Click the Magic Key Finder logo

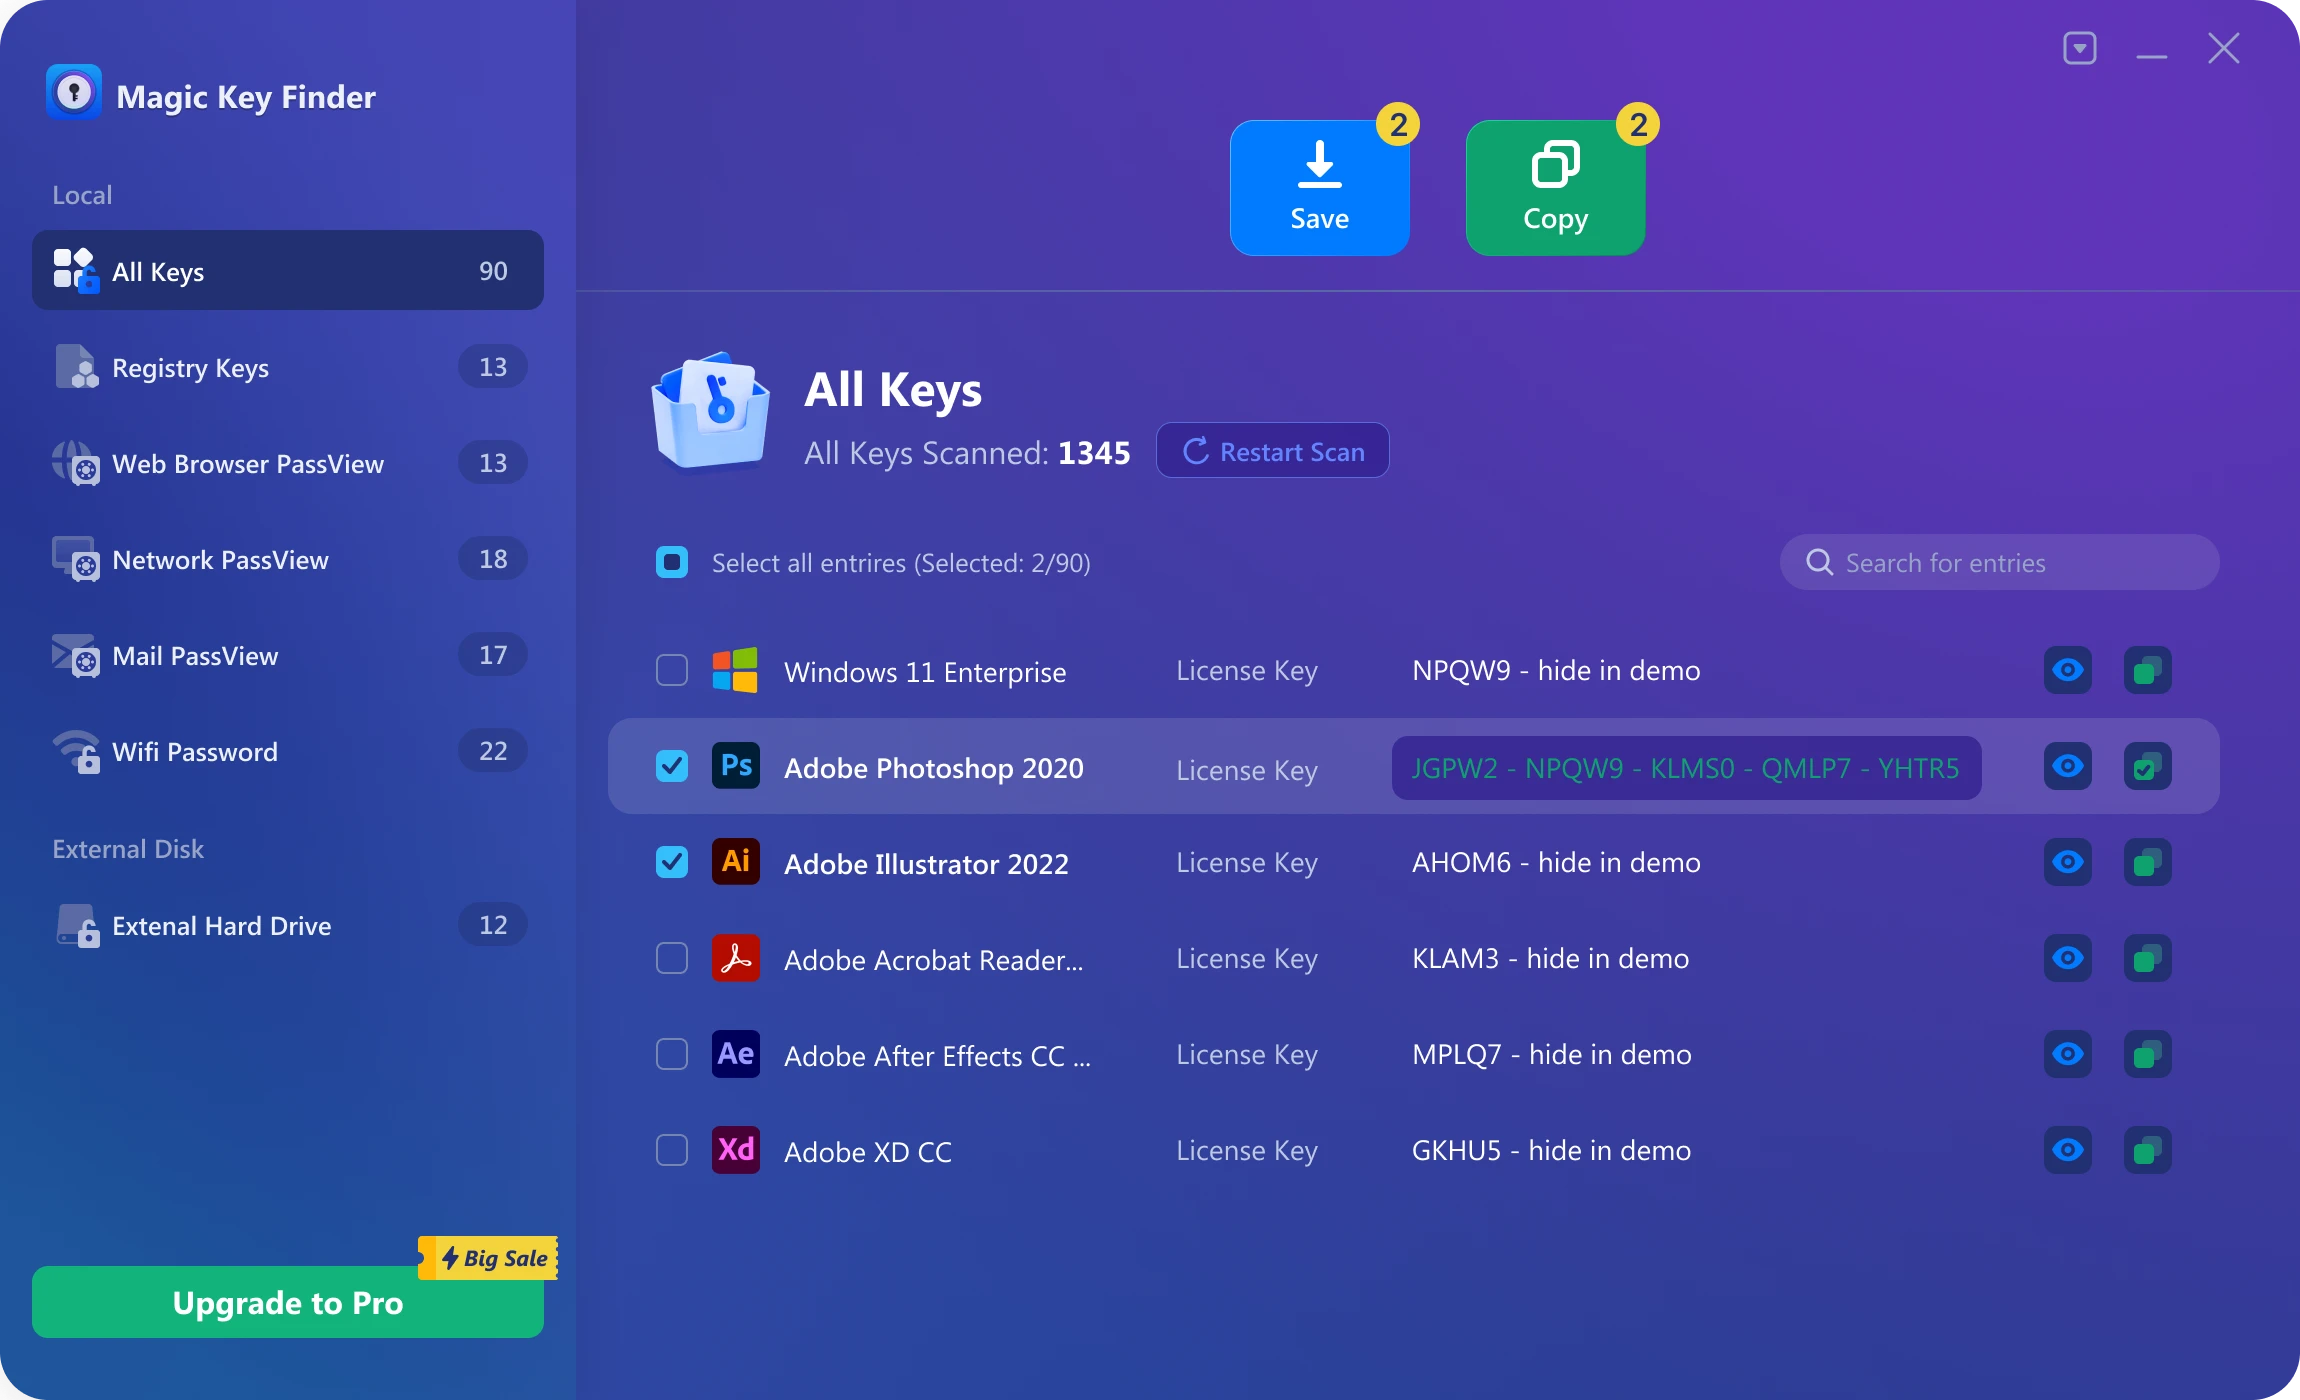[74, 93]
